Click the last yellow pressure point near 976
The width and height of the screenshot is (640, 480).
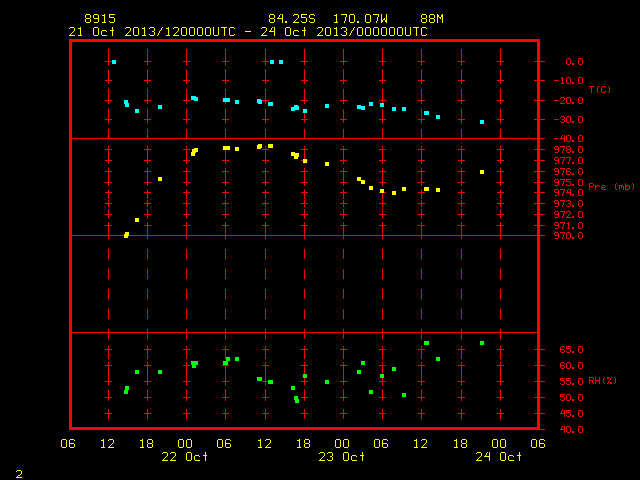pos(482,172)
